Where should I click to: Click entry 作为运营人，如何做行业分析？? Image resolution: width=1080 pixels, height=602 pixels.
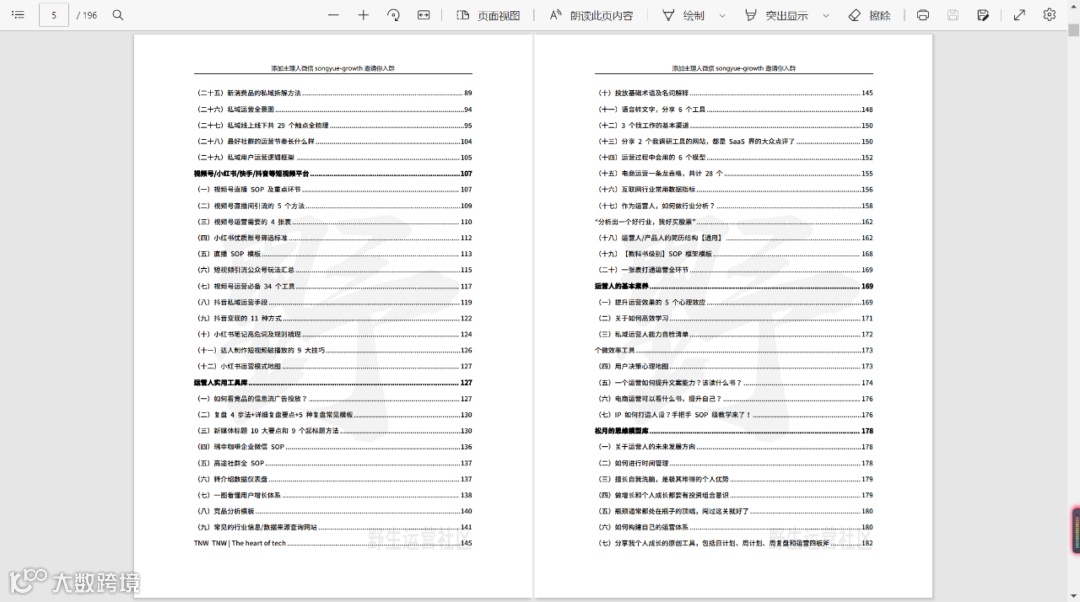tap(735, 205)
